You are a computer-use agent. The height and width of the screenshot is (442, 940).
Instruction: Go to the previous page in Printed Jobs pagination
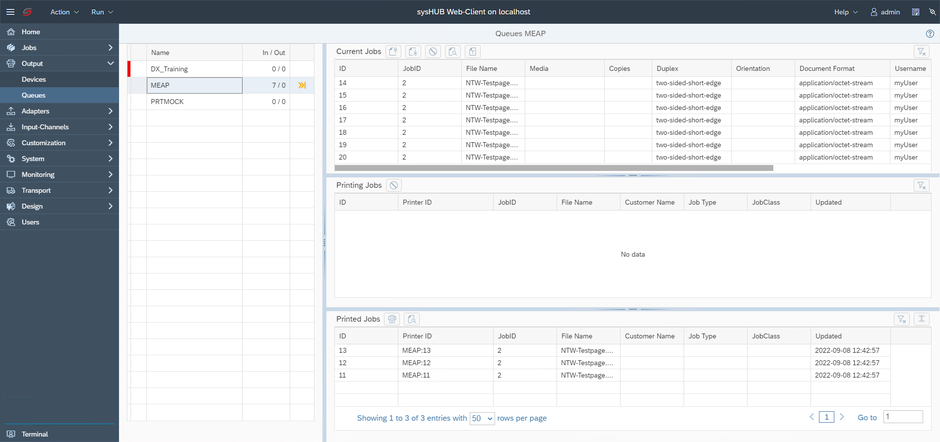812,417
